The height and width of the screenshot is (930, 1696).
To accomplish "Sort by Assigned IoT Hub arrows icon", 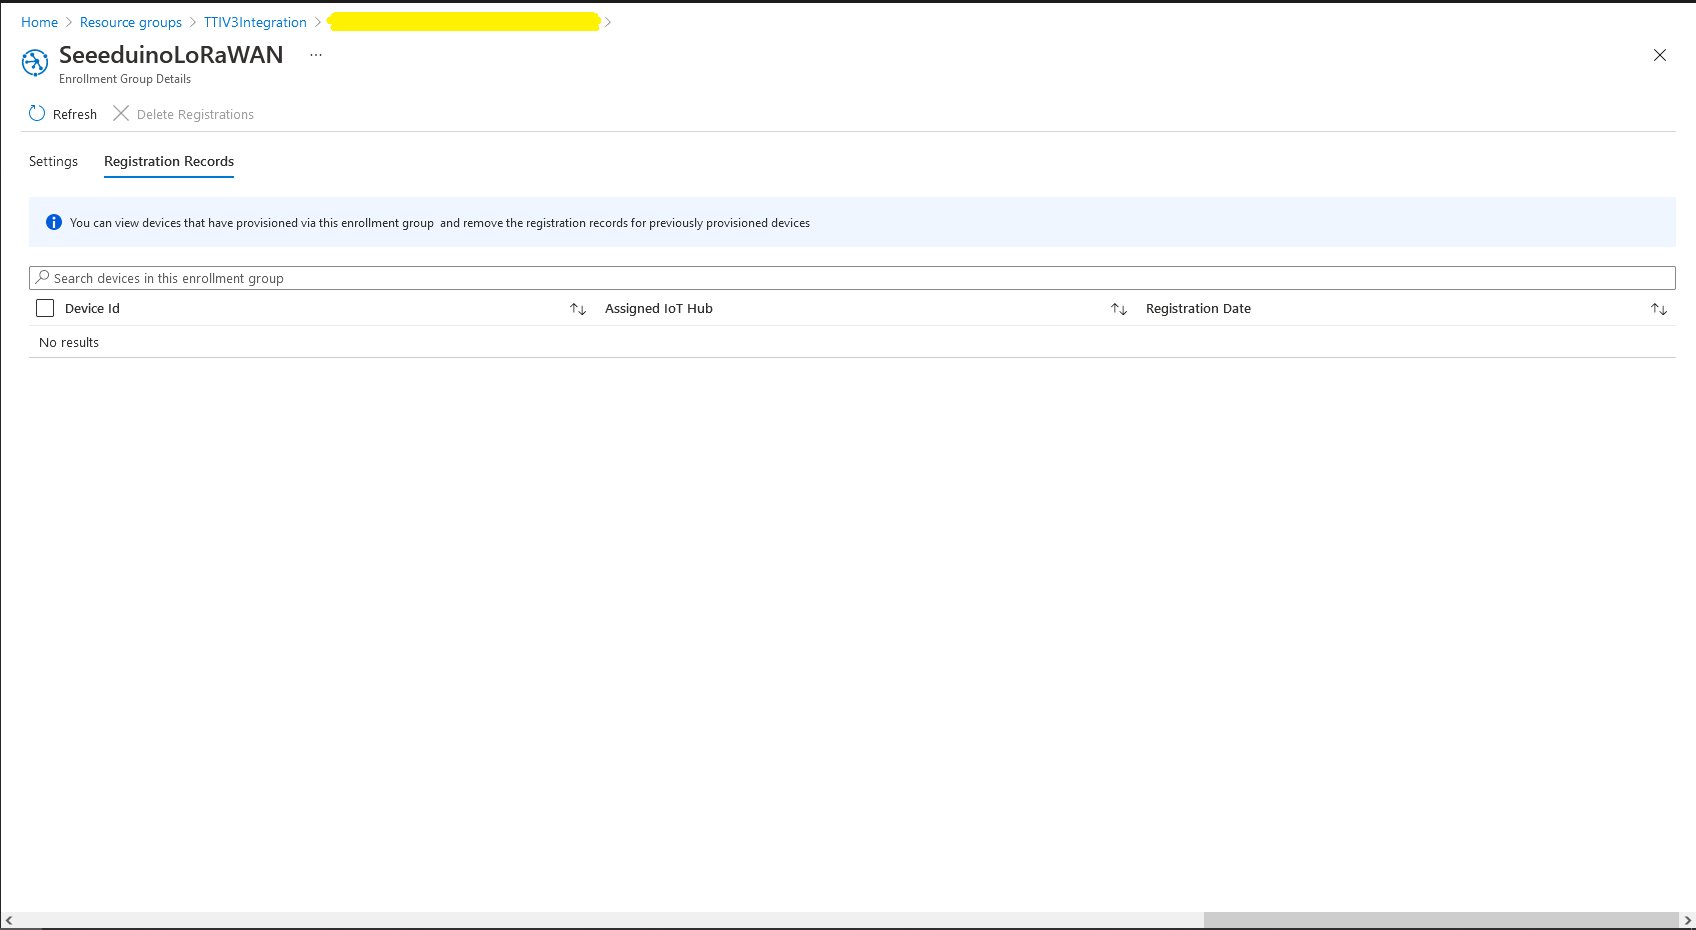I will (1119, 309).
